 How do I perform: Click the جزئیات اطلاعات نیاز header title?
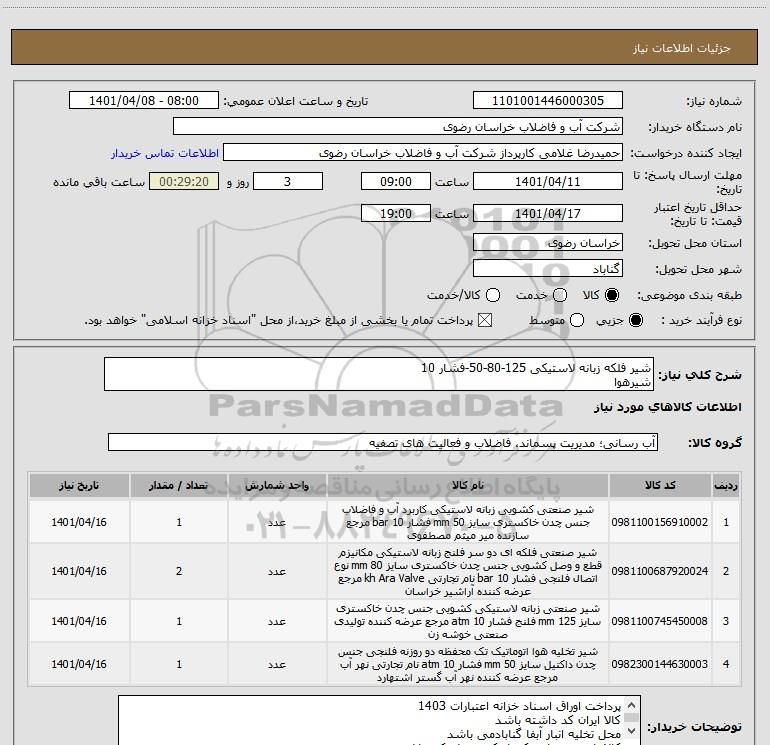(x=682, y=48)
